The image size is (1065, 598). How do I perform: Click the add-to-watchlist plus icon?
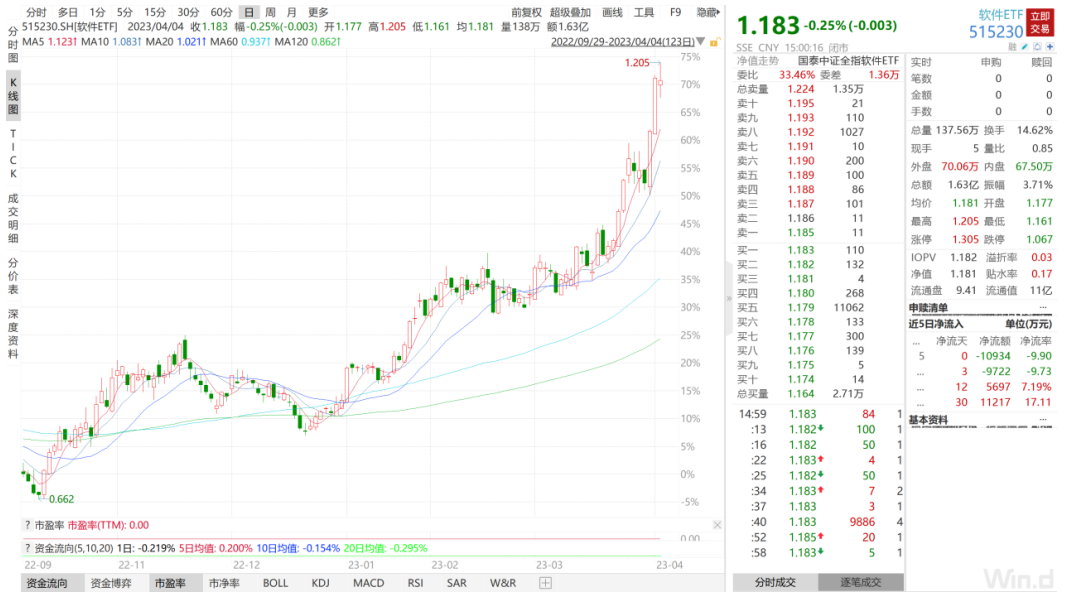pos(1050,47)
